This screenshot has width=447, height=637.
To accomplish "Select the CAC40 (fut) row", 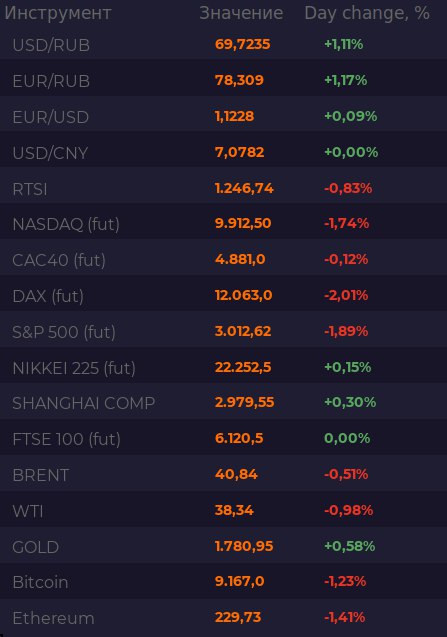I will point(224,258).
